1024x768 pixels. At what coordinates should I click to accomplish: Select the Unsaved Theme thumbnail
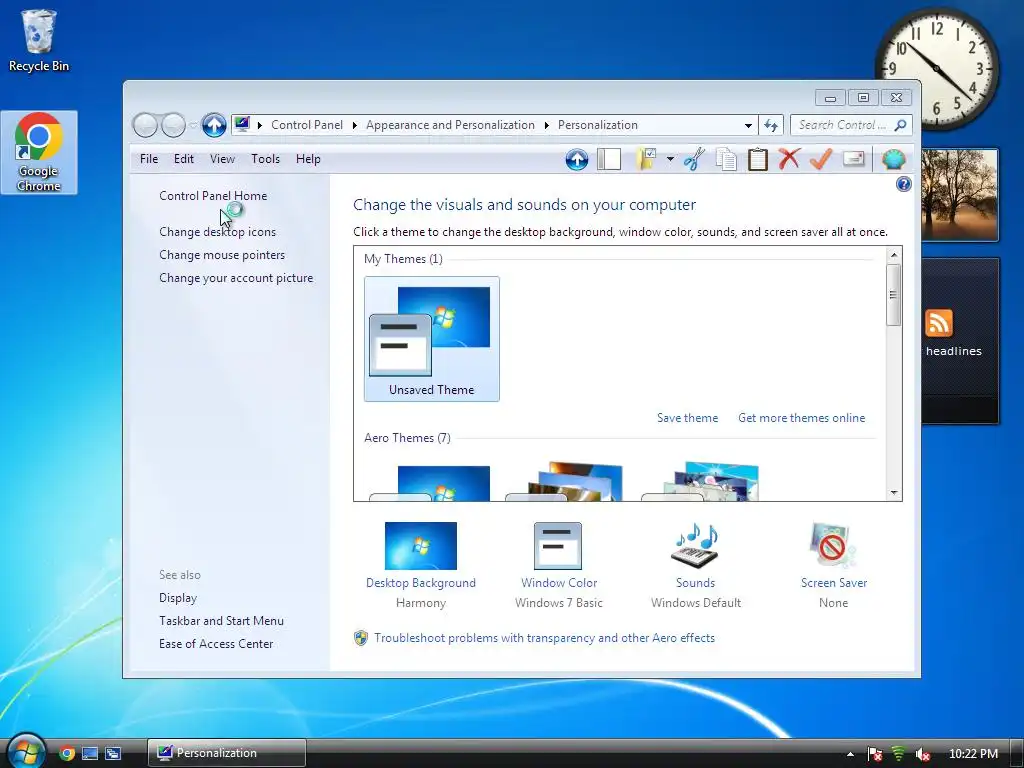pos(432,338)
